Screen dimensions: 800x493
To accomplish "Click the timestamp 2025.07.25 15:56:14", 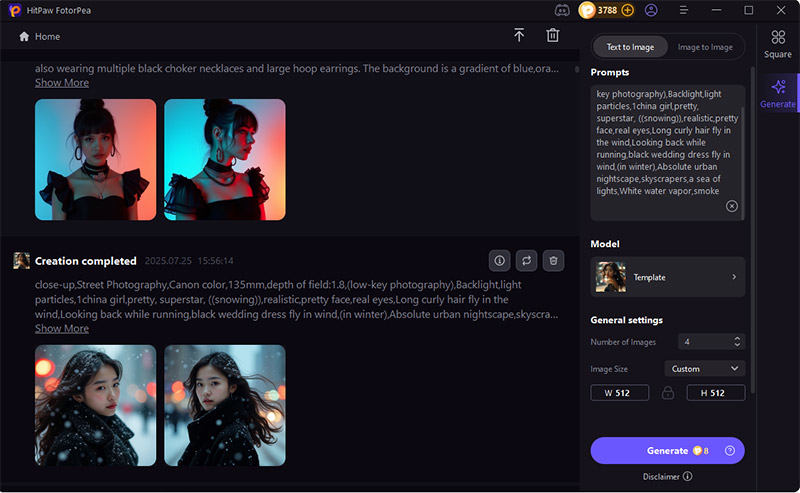I will coord(189,261).
